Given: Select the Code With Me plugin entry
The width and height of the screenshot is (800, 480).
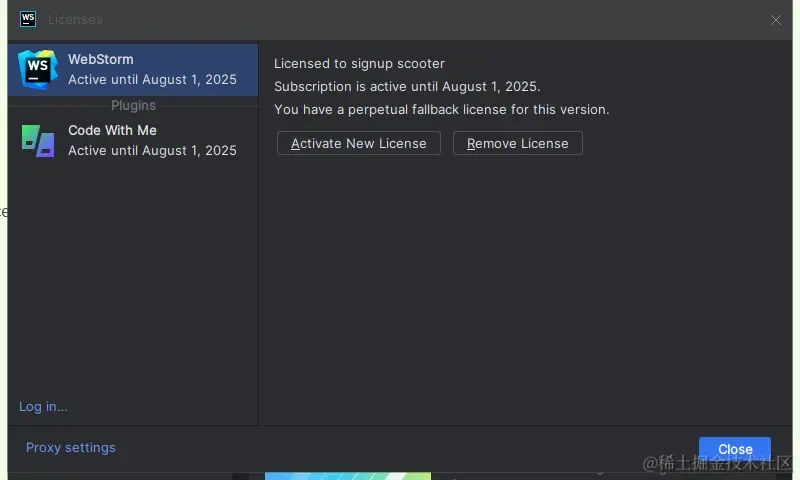Looking at the screenshot, I should [133, 140].
